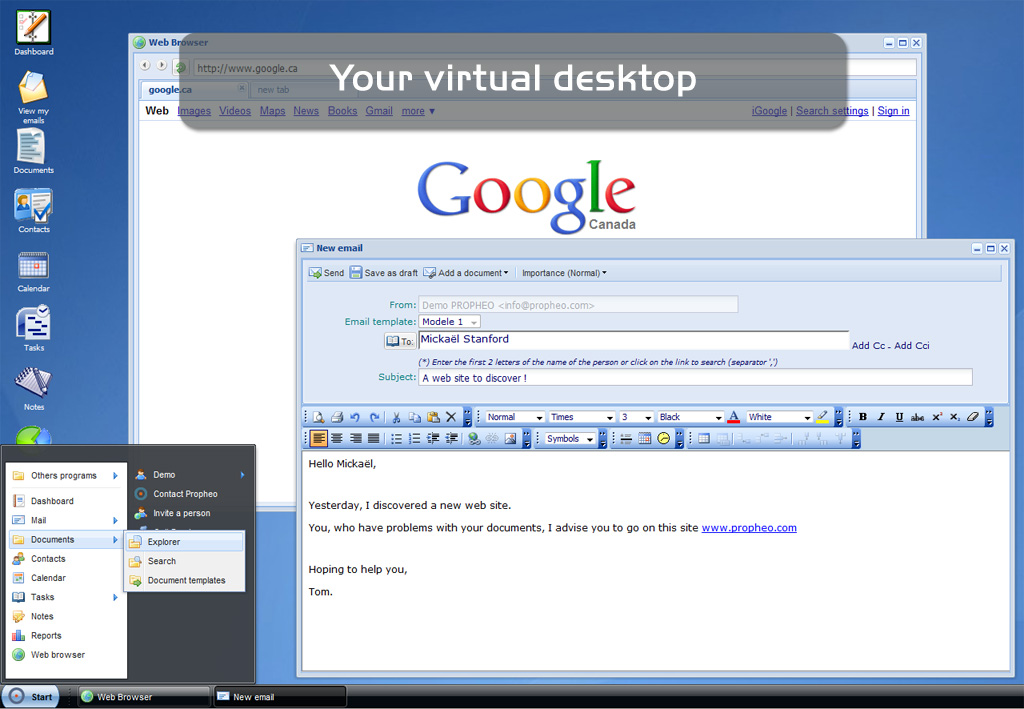Open print preview in the email editor toolbar
The width and height of the screenshot is (1024, 709).
pyautogui.click(x=319, y=417)
